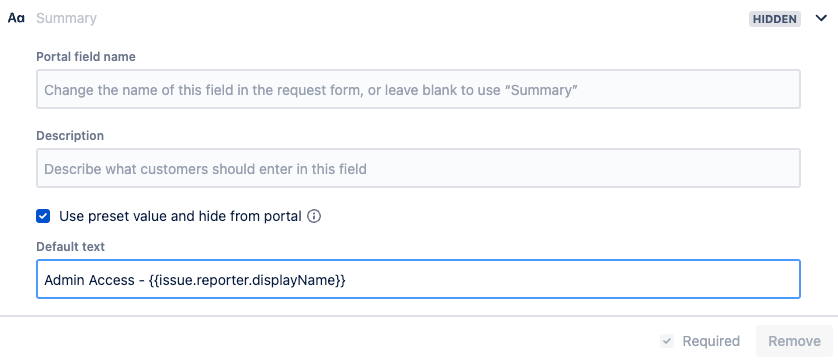838x361 pixels.
Task: Click the Portal field name label
Action: coord(86,57)
